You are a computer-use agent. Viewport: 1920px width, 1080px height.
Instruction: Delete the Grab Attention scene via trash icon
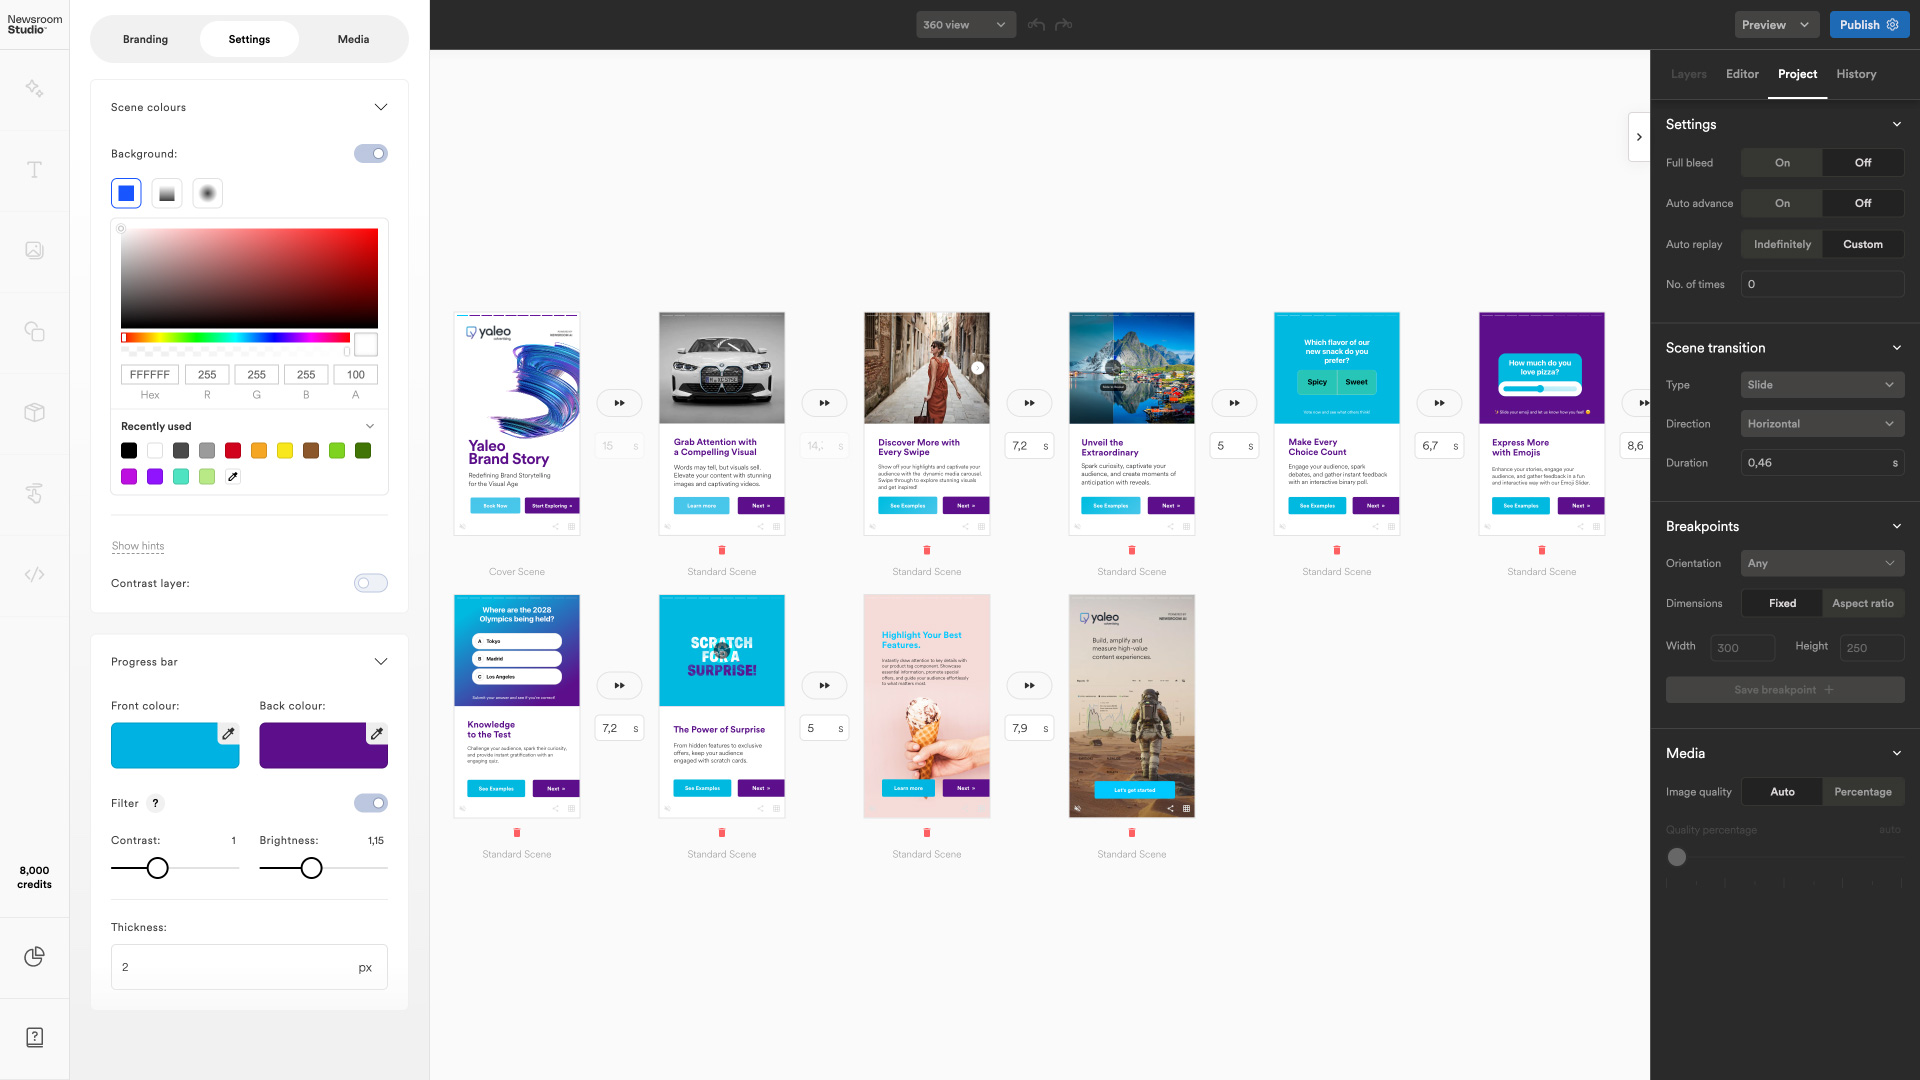click(x=722, y=550)
